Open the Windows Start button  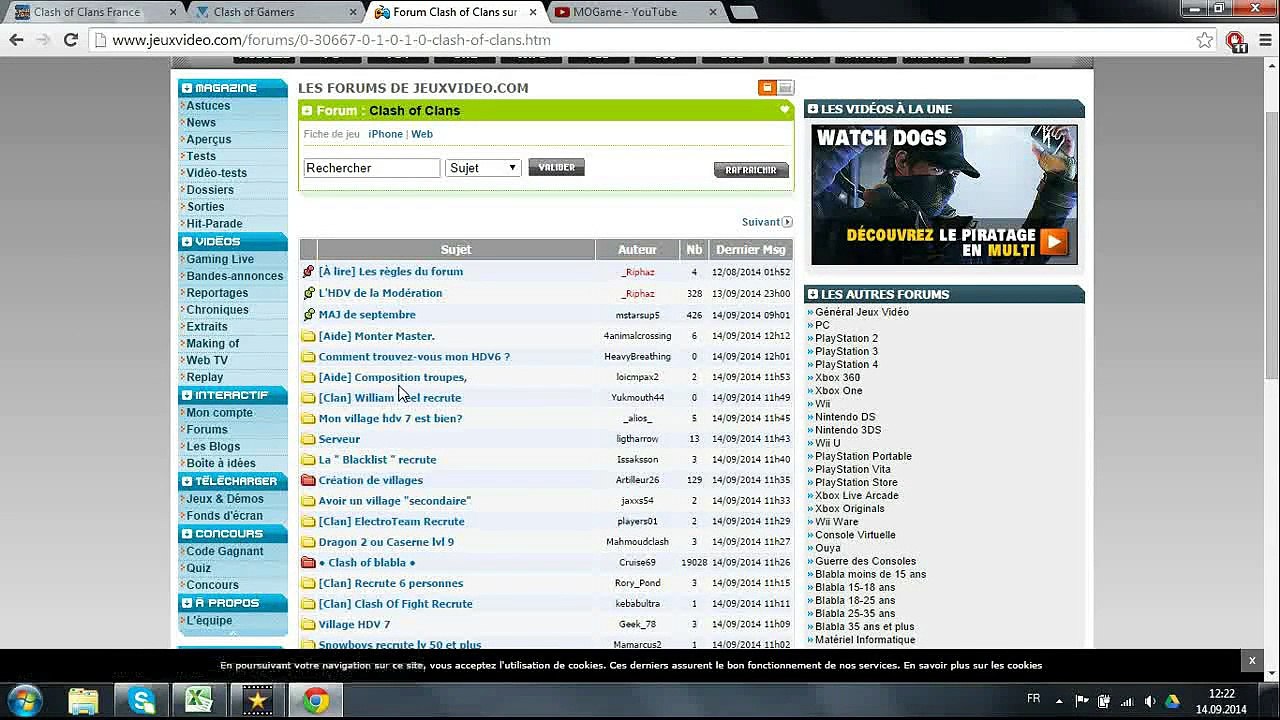(24, 700)
